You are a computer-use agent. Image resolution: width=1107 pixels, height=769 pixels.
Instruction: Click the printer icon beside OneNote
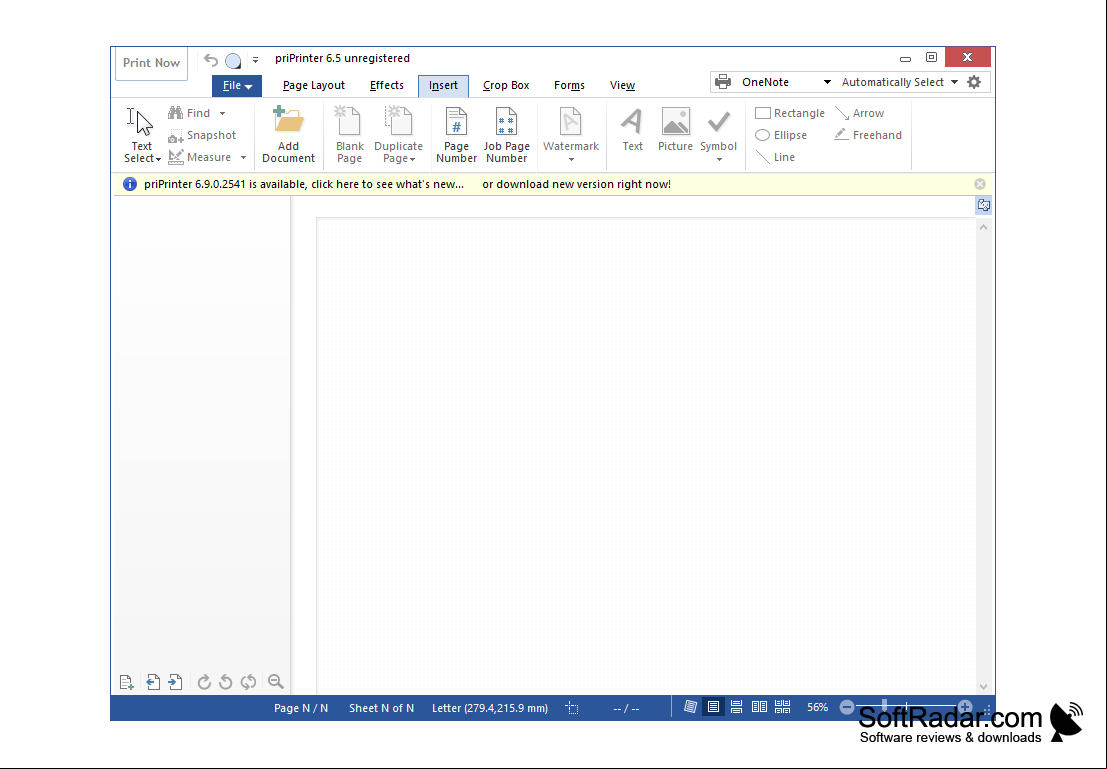coord(723,82)
